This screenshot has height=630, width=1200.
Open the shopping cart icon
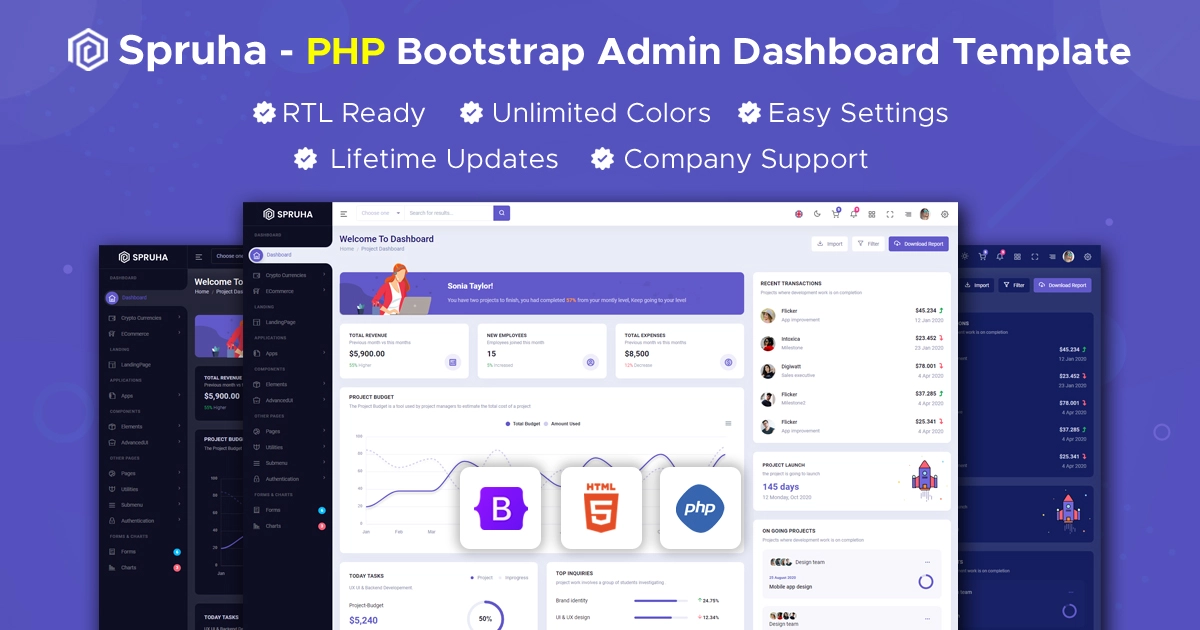coord(835,214)
